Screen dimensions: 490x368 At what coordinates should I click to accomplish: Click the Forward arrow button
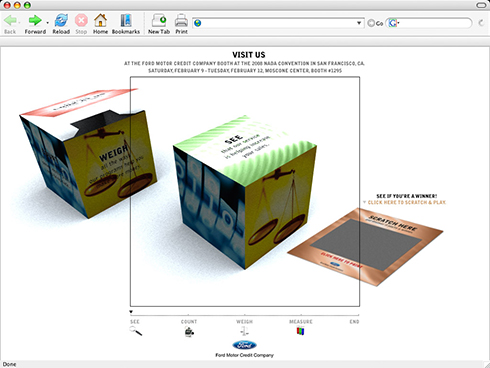tap(35, 21)
